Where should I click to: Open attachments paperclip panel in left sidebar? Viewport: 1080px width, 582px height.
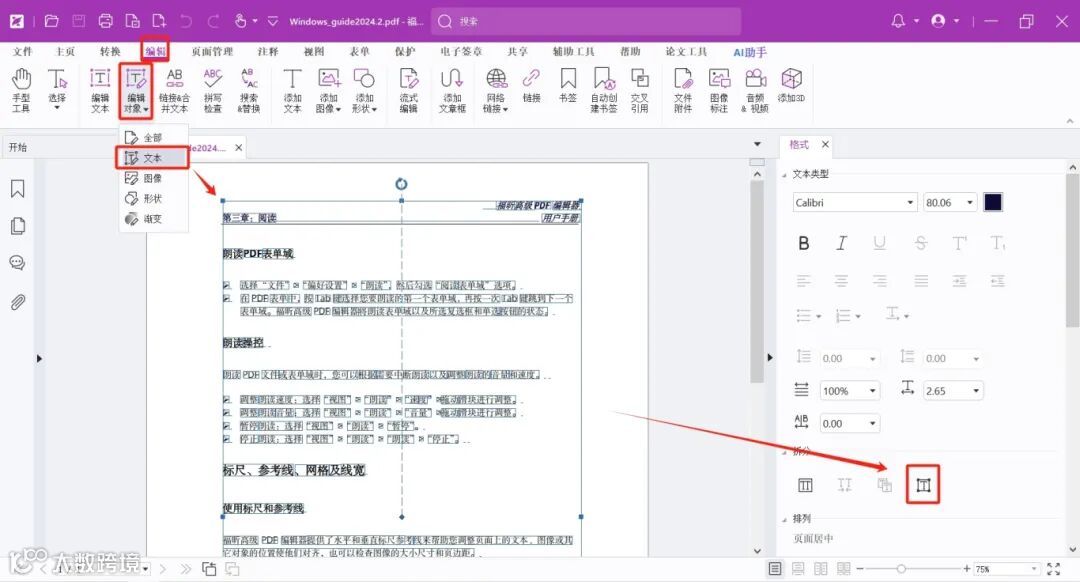pyautogui.click(x=18, y=302)
